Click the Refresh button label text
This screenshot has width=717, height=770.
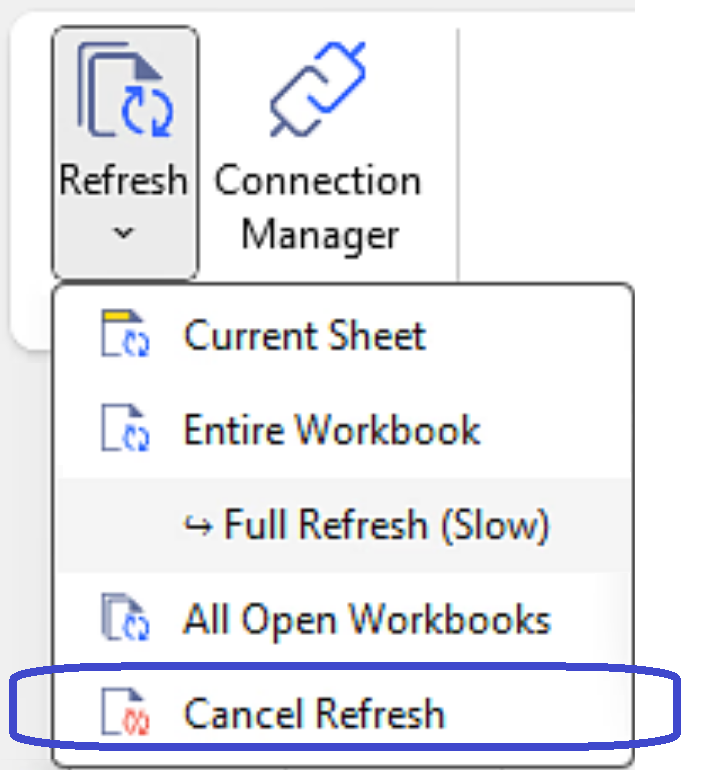pyautogui.click(x=123, y=181)
